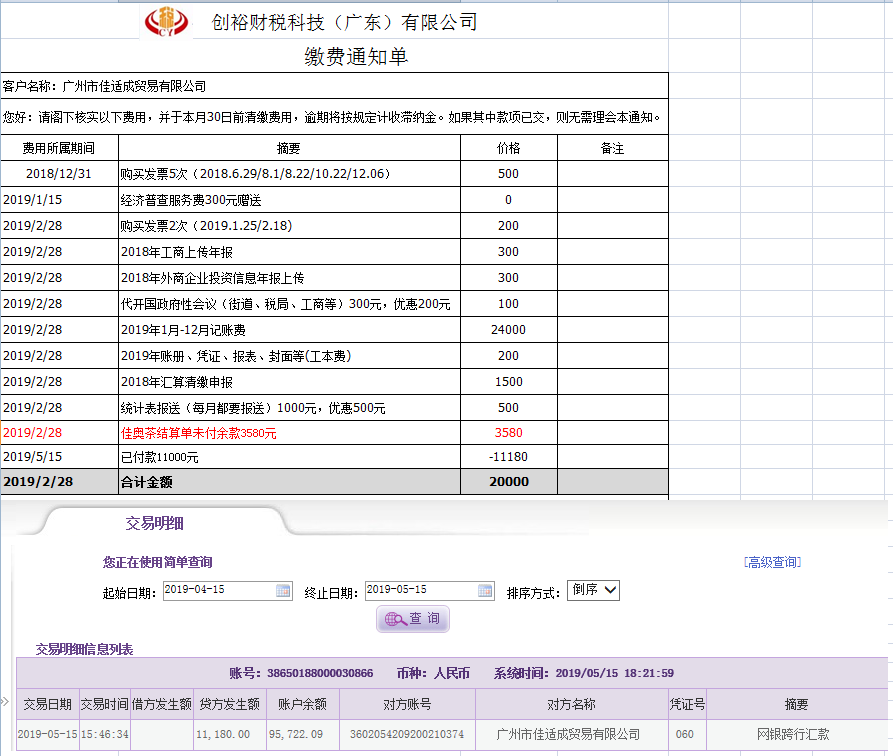The image size is (893, 756).
Task: Select the 已付款11000元 cell
Action: click(x=289, y=457)
